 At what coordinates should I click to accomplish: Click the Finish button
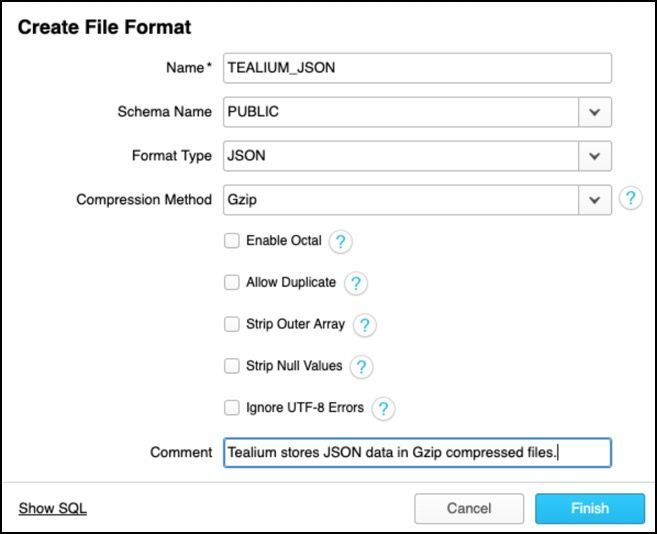click(x=589, y=508)
